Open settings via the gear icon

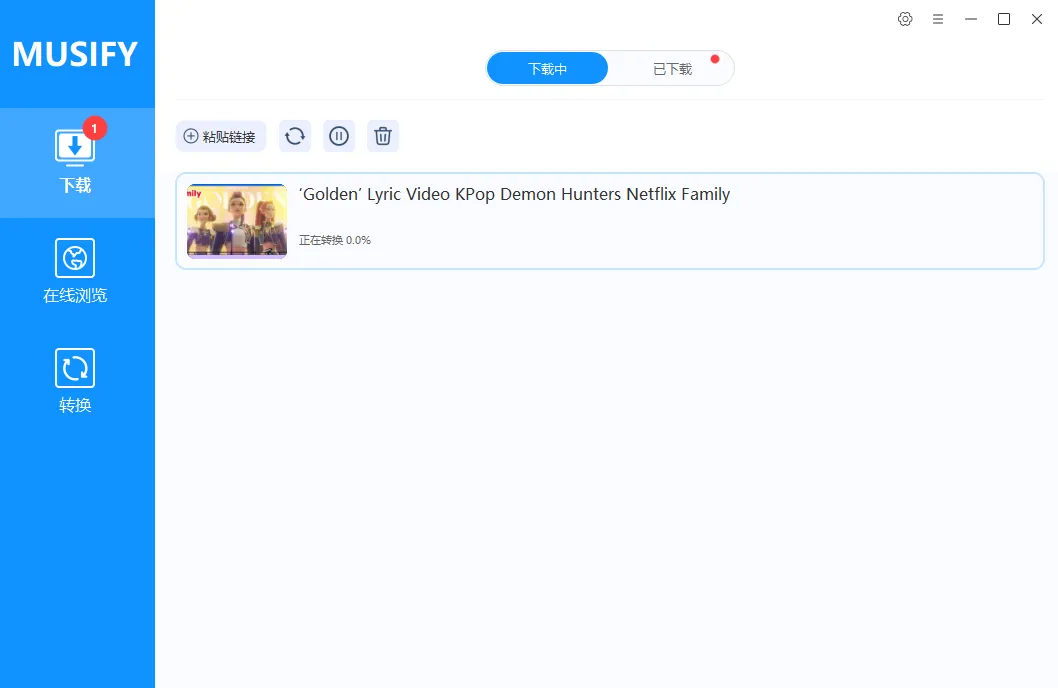pos(905,19)
